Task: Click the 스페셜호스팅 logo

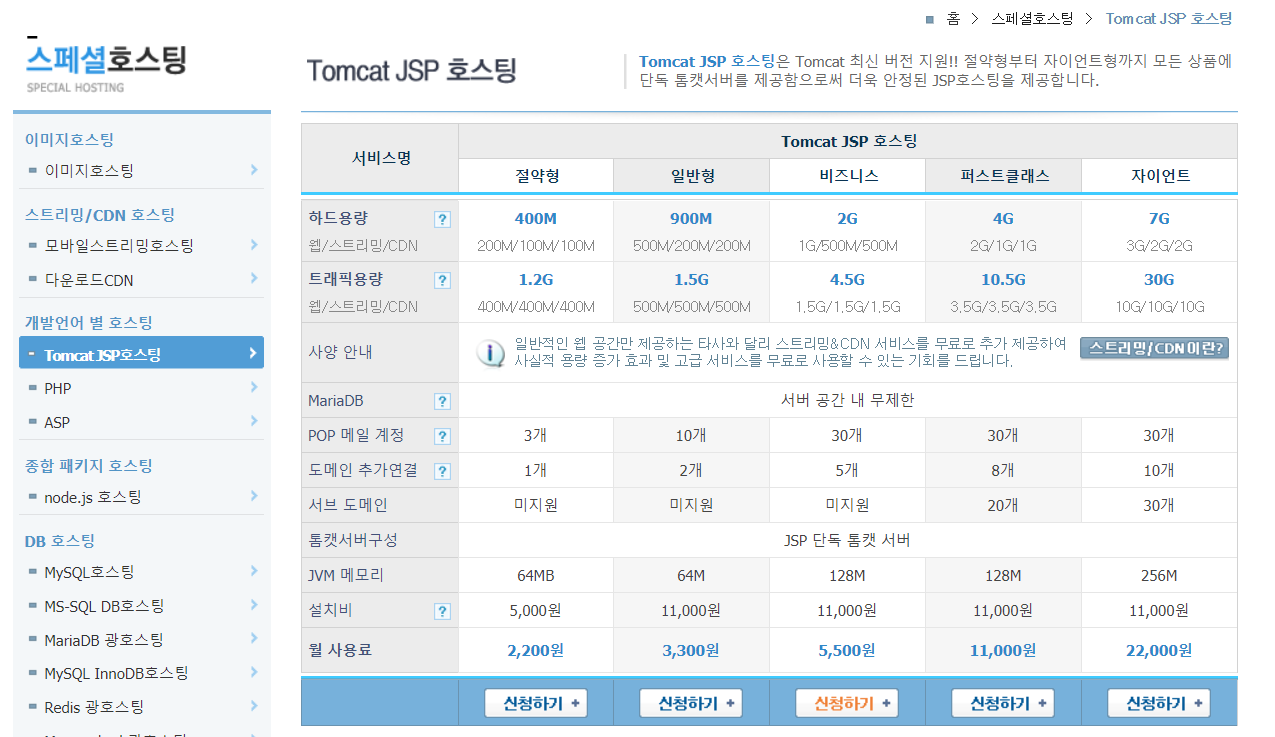Action: 106,67
